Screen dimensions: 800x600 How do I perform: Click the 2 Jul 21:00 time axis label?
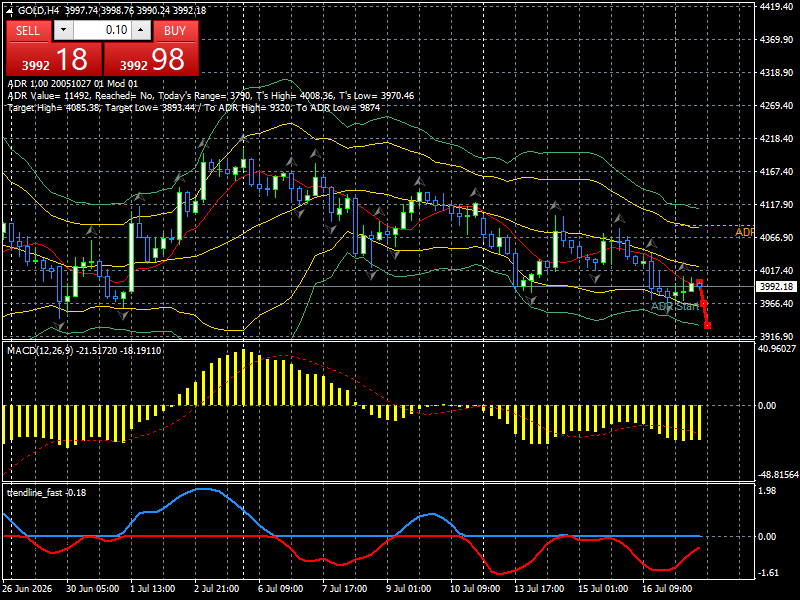click(216, 589)
